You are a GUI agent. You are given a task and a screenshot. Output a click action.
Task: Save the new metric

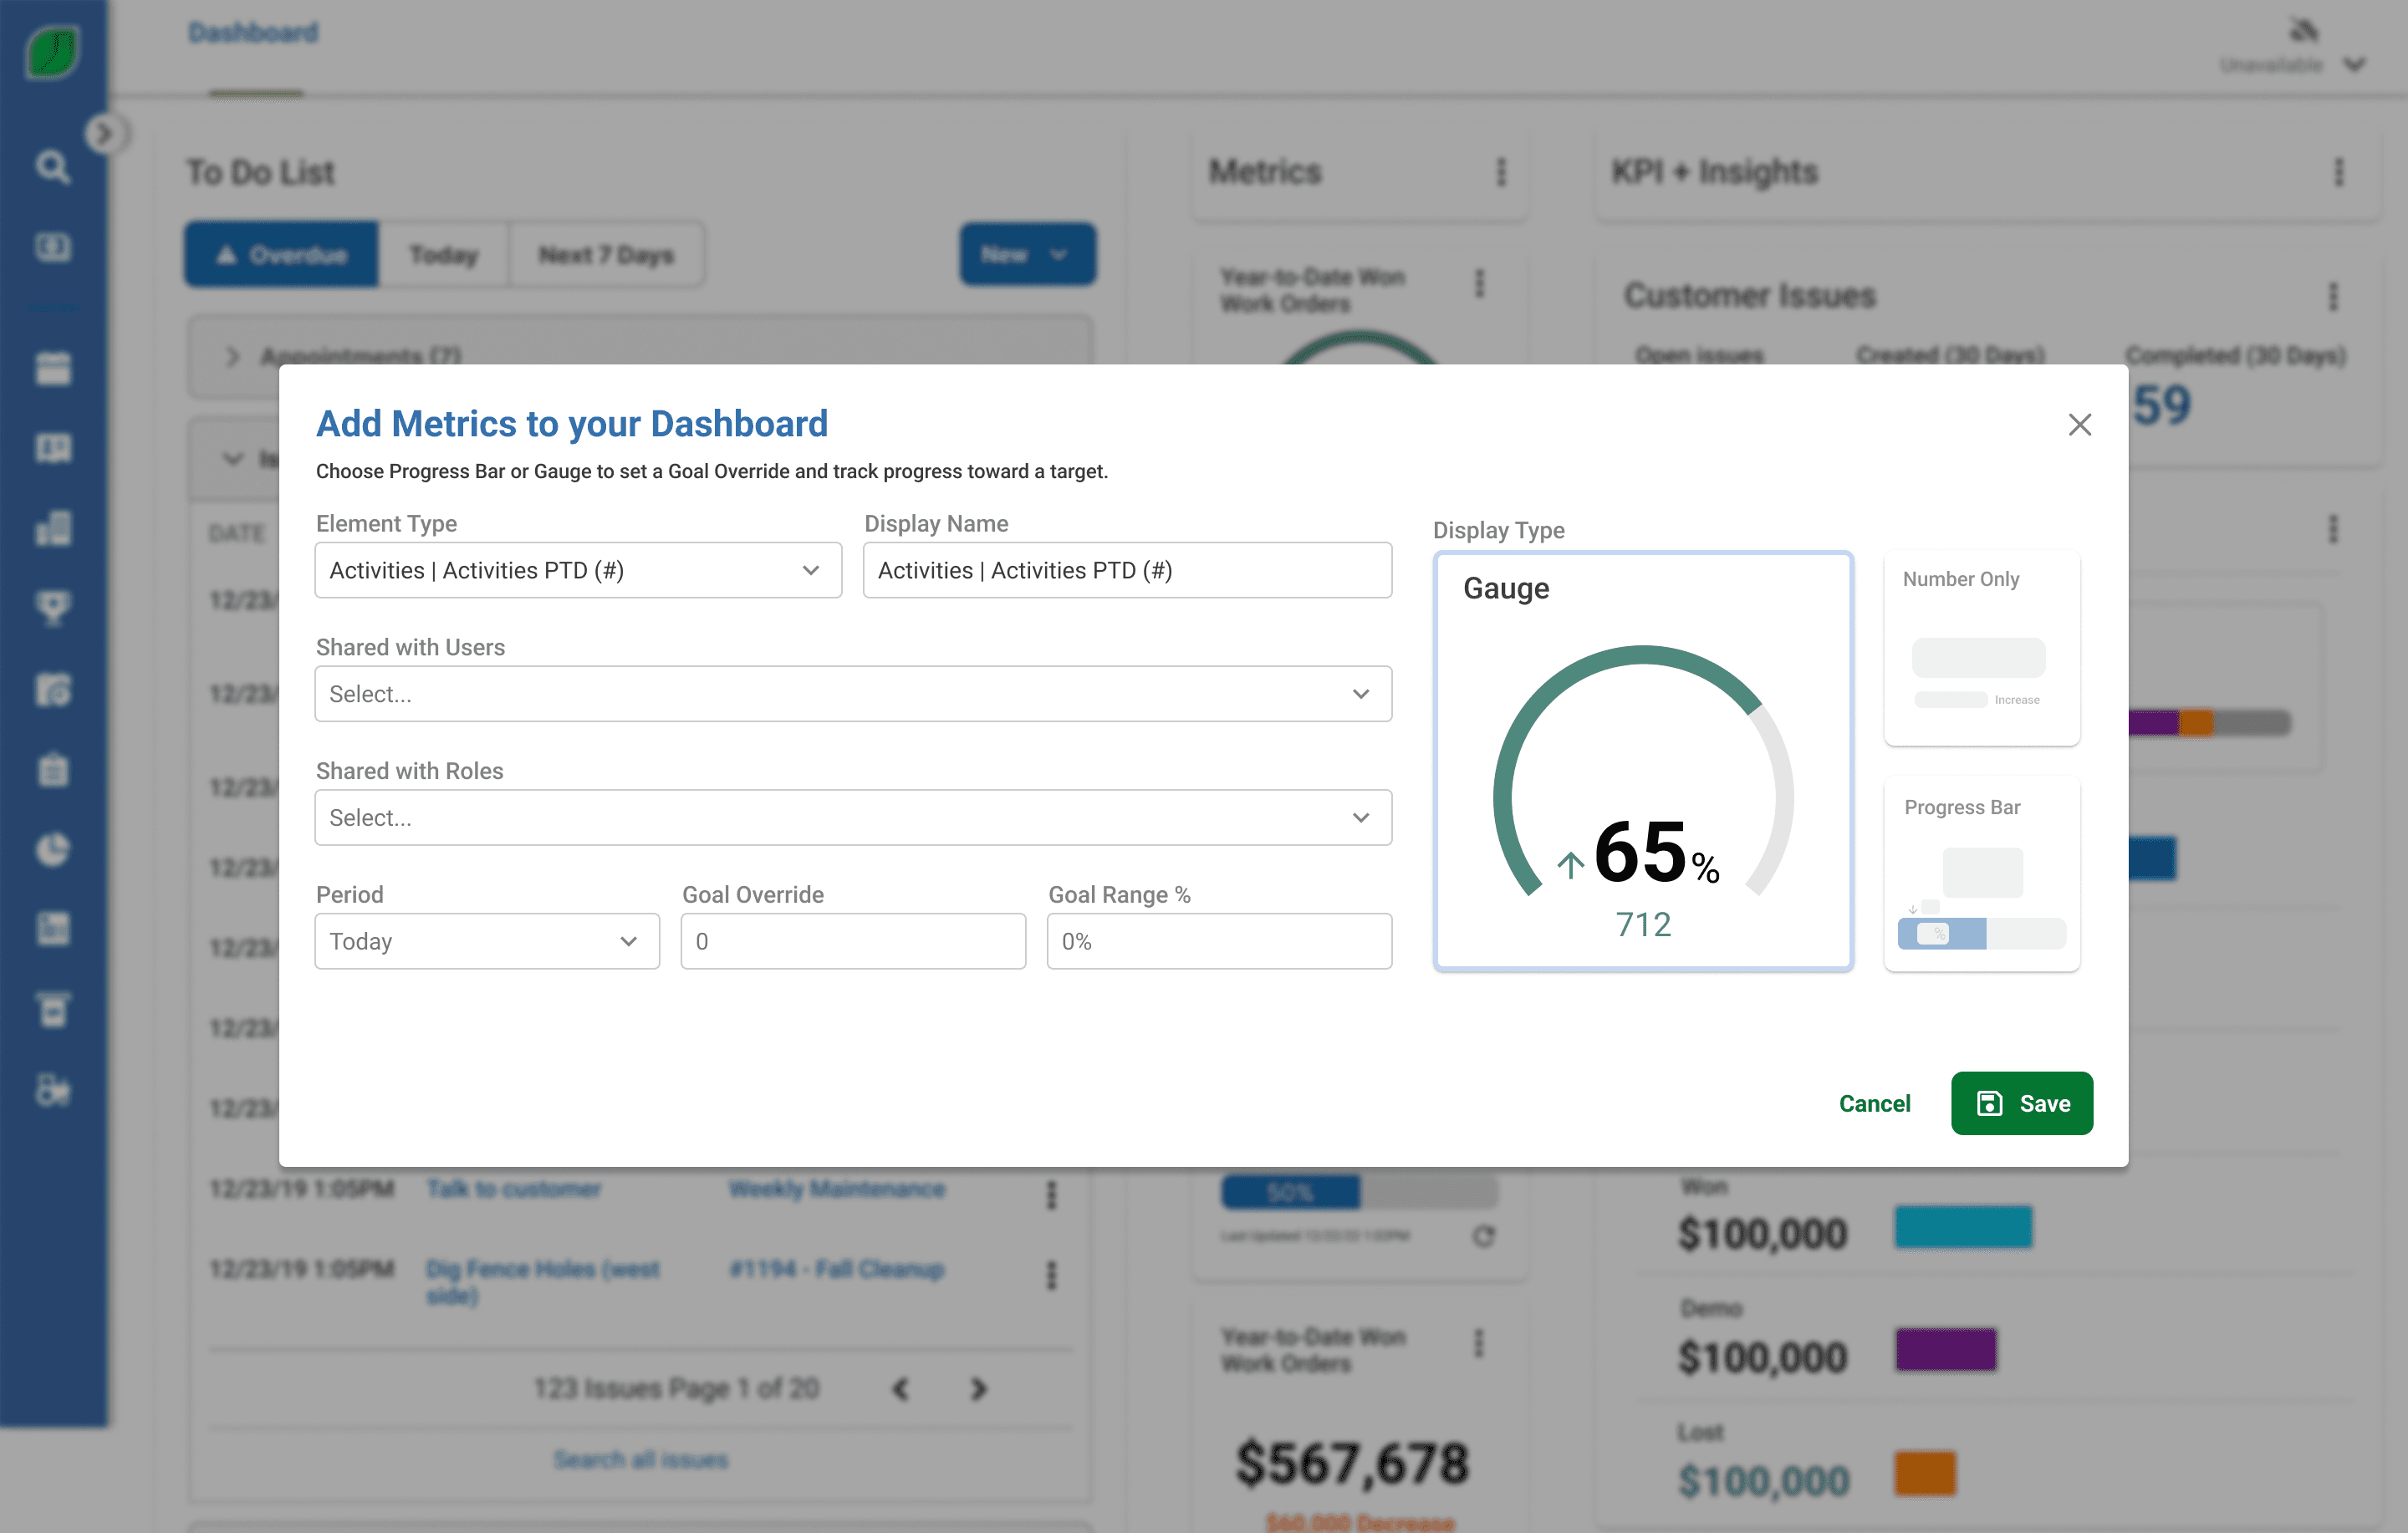2021,1103
